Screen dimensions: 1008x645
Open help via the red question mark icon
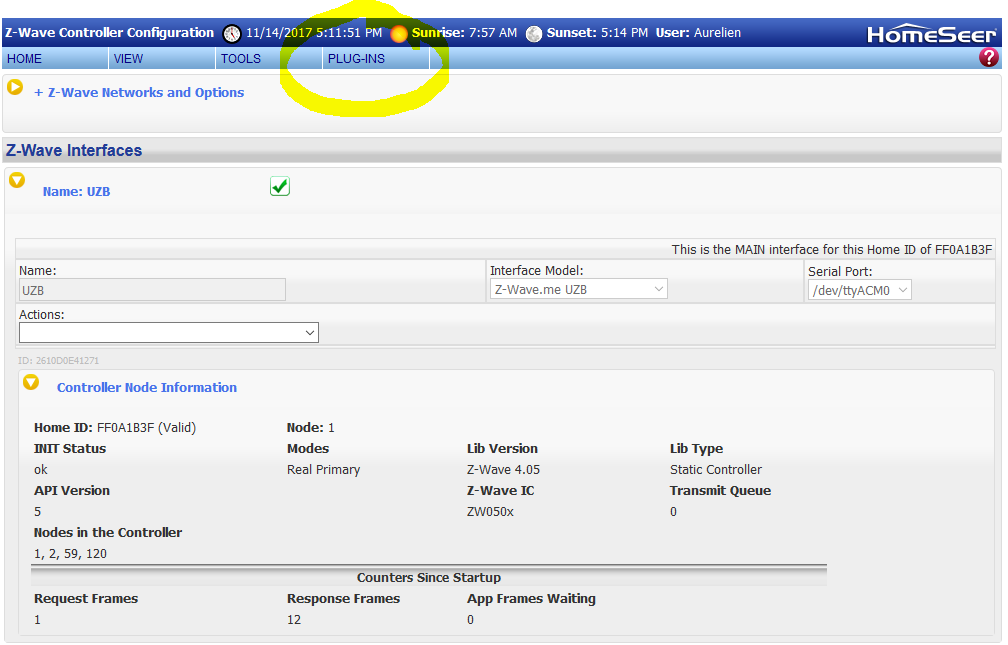(989, 58)
